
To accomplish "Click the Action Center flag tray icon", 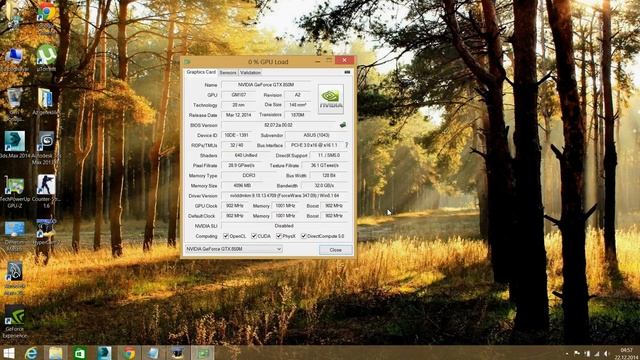I will pos(577,353).
